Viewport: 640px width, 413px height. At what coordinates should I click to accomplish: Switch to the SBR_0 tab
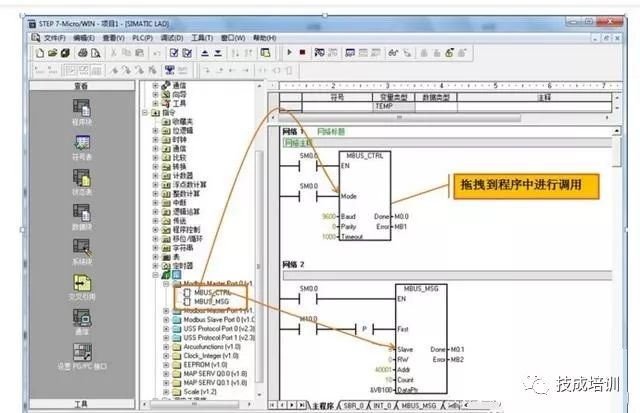[353, 406]
